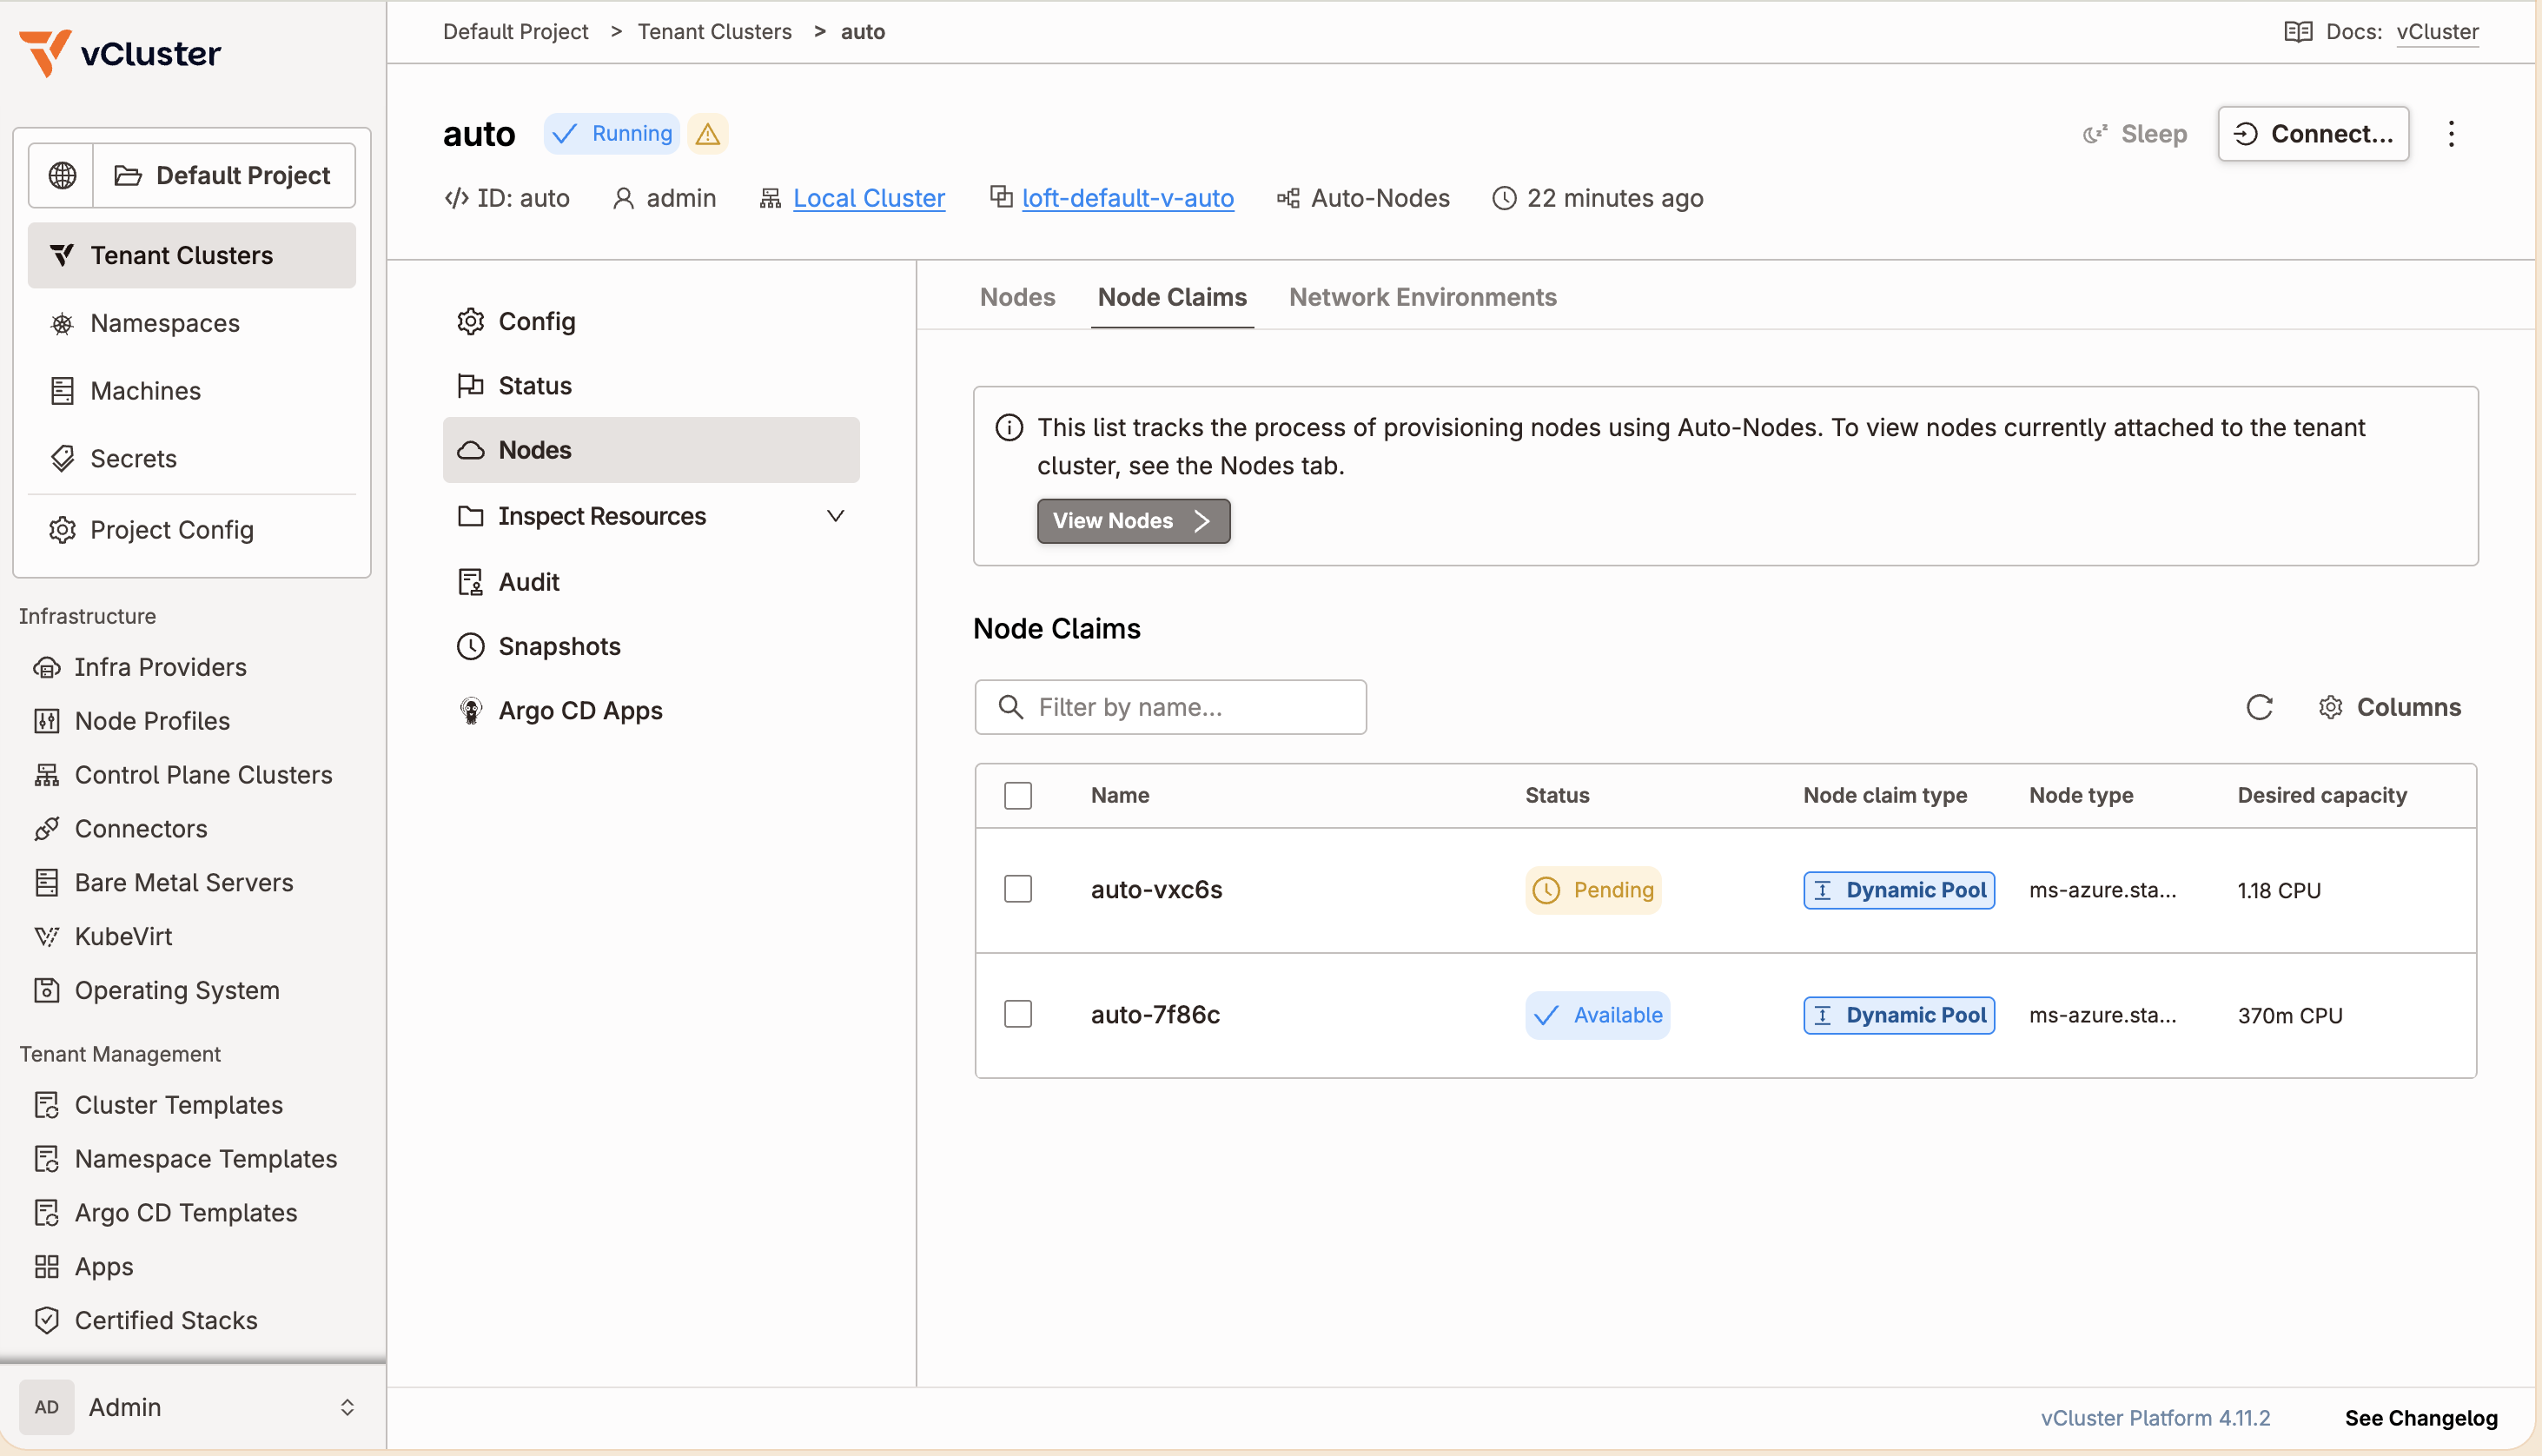
Task: Put the cluster to Sleep
Action: [x=2135, y=134]
